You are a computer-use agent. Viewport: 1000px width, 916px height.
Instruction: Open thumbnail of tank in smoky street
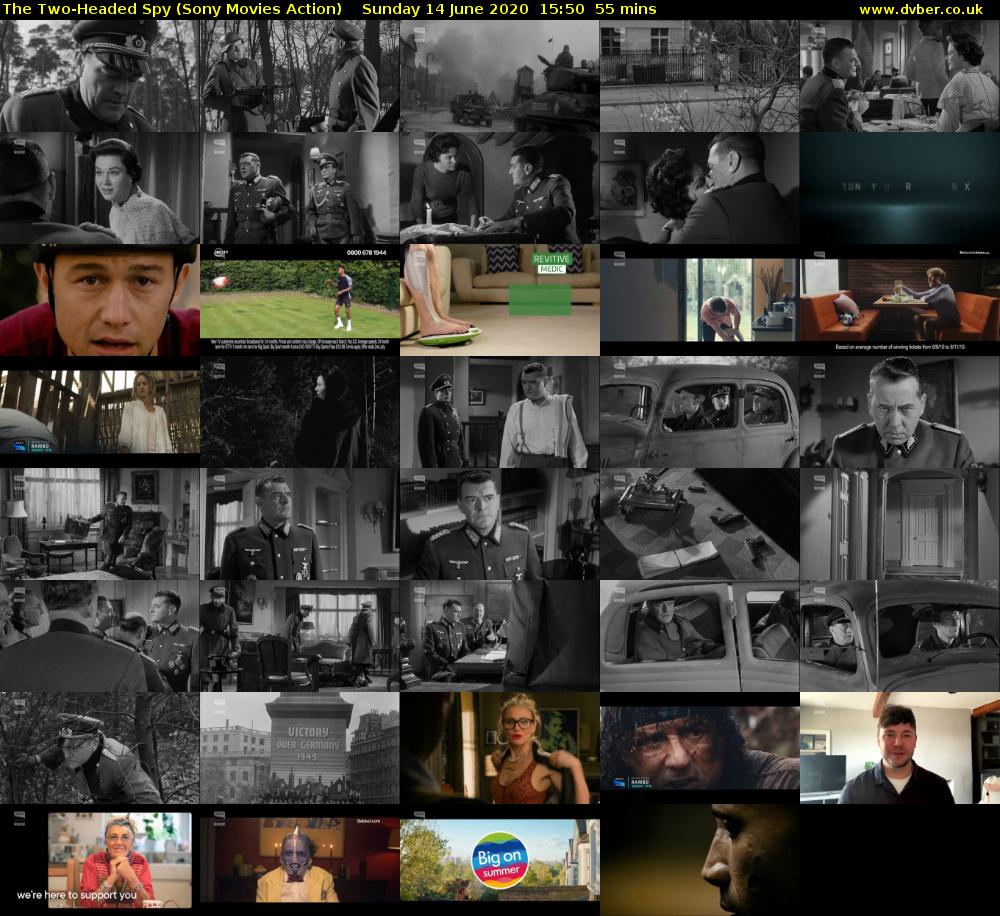499,76
